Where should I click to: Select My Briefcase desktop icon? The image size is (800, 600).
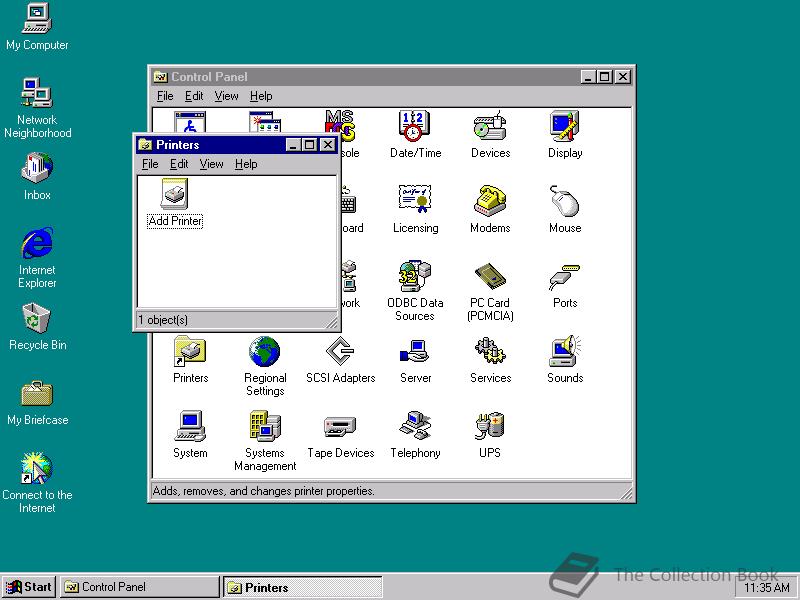click(x=37, y=402)
